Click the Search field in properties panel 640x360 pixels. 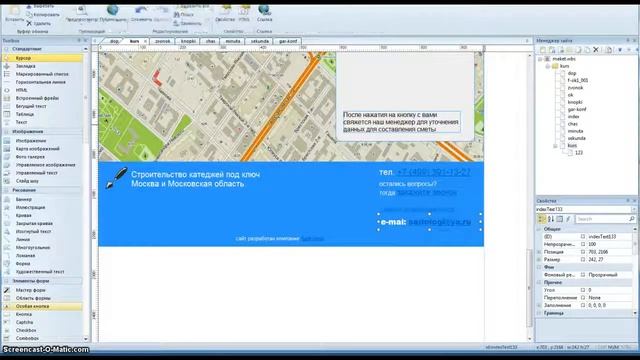[605, 219]
